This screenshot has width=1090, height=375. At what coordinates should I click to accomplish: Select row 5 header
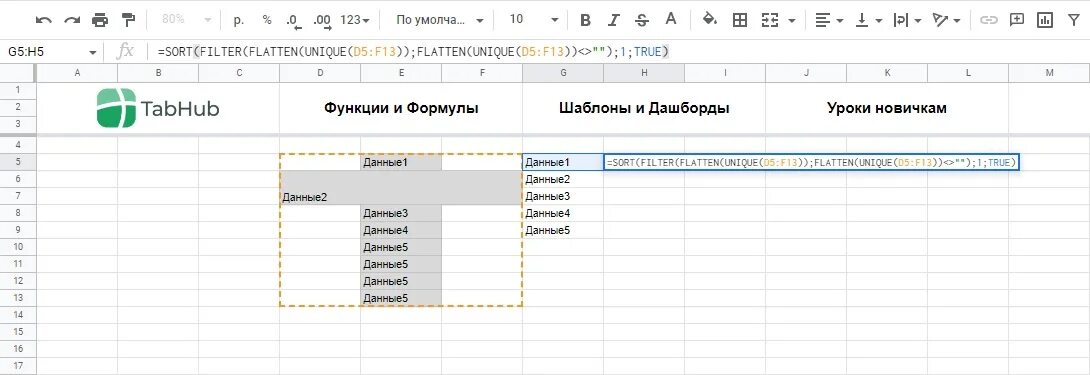click(18, 162)
